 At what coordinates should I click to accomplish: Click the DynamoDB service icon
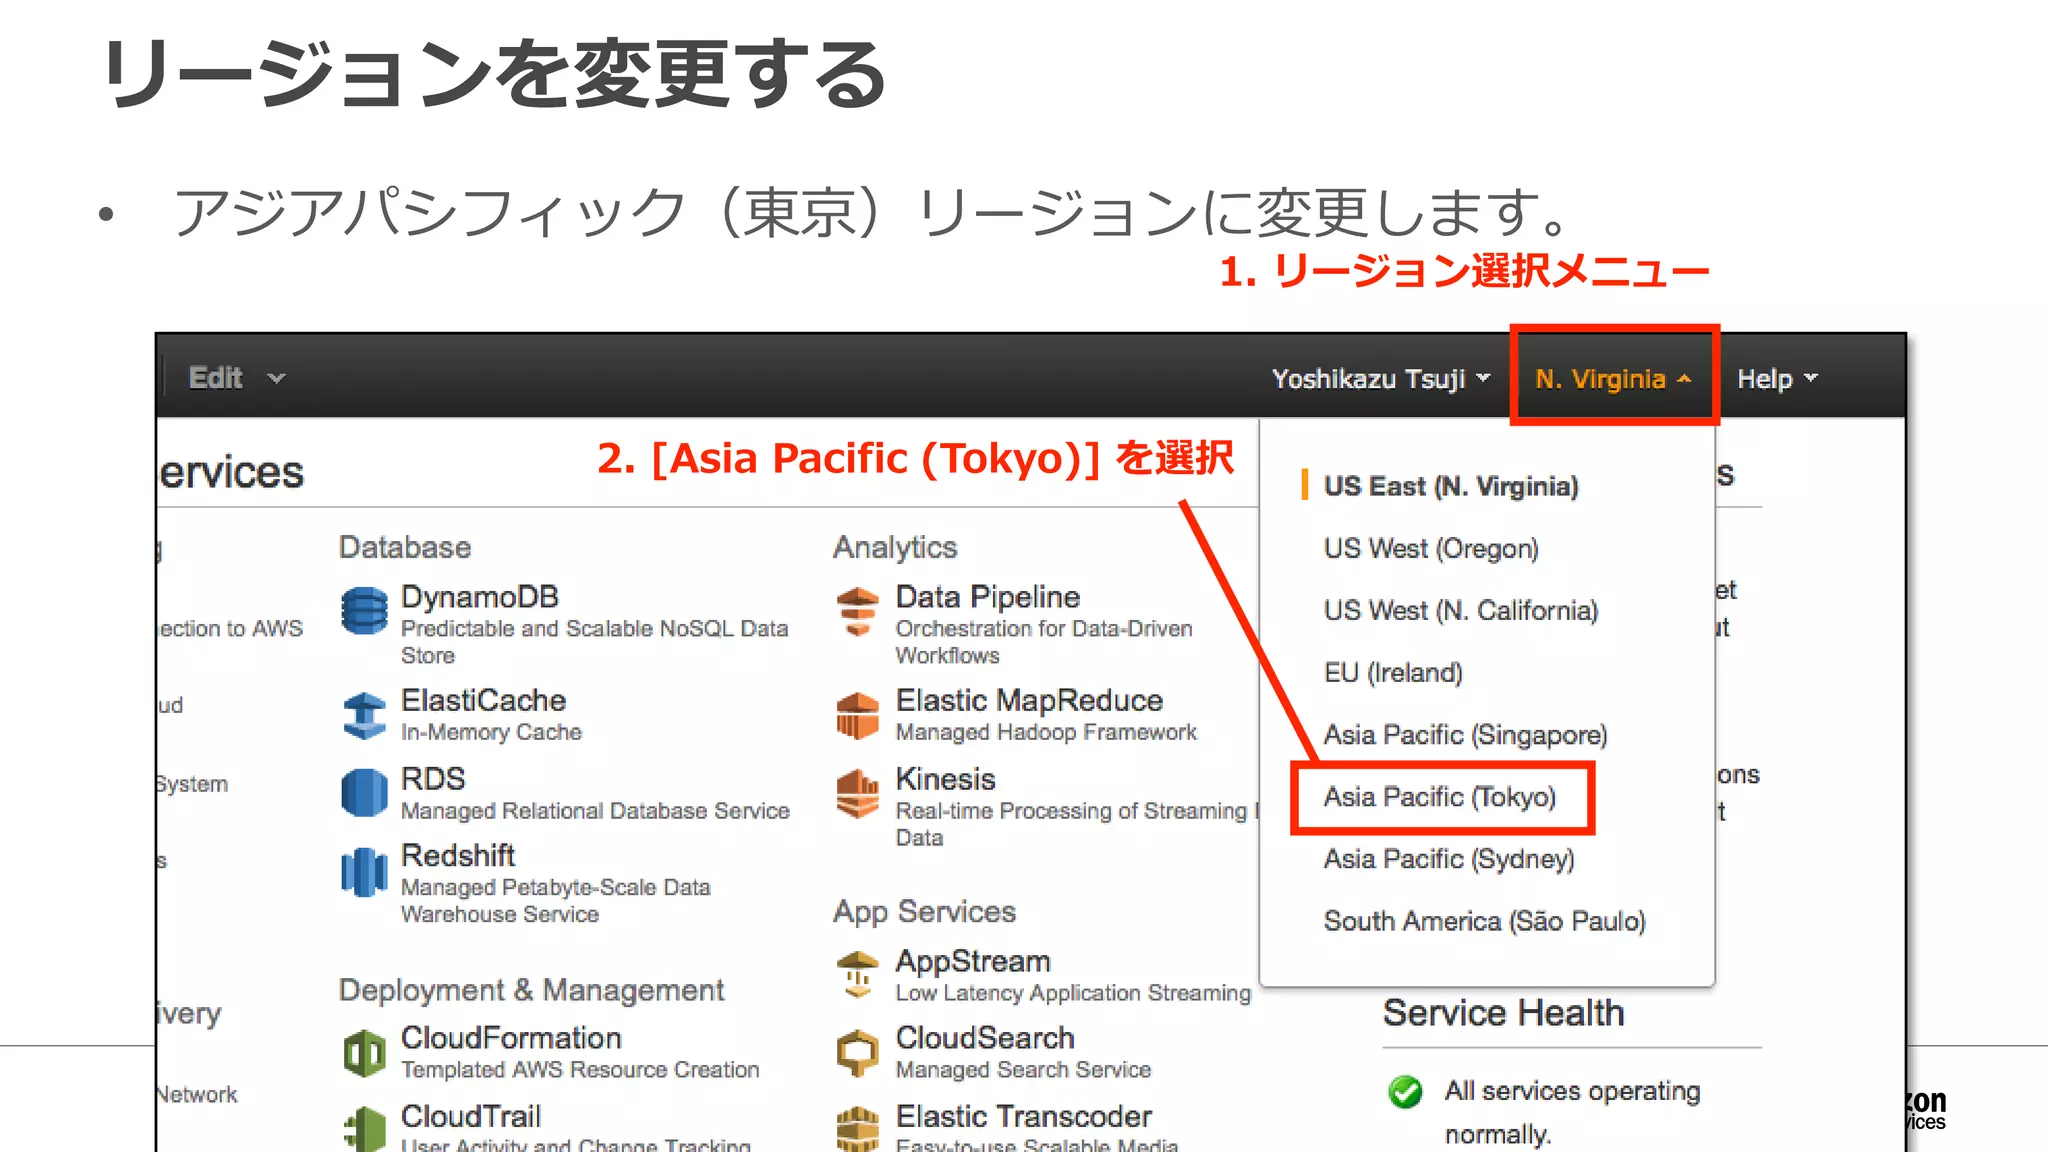pyautogui.click(x=364, y=611)
